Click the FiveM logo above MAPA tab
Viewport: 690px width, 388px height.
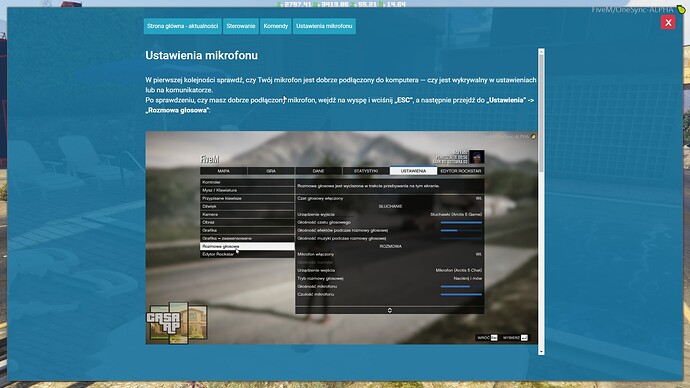click(209, 159)
